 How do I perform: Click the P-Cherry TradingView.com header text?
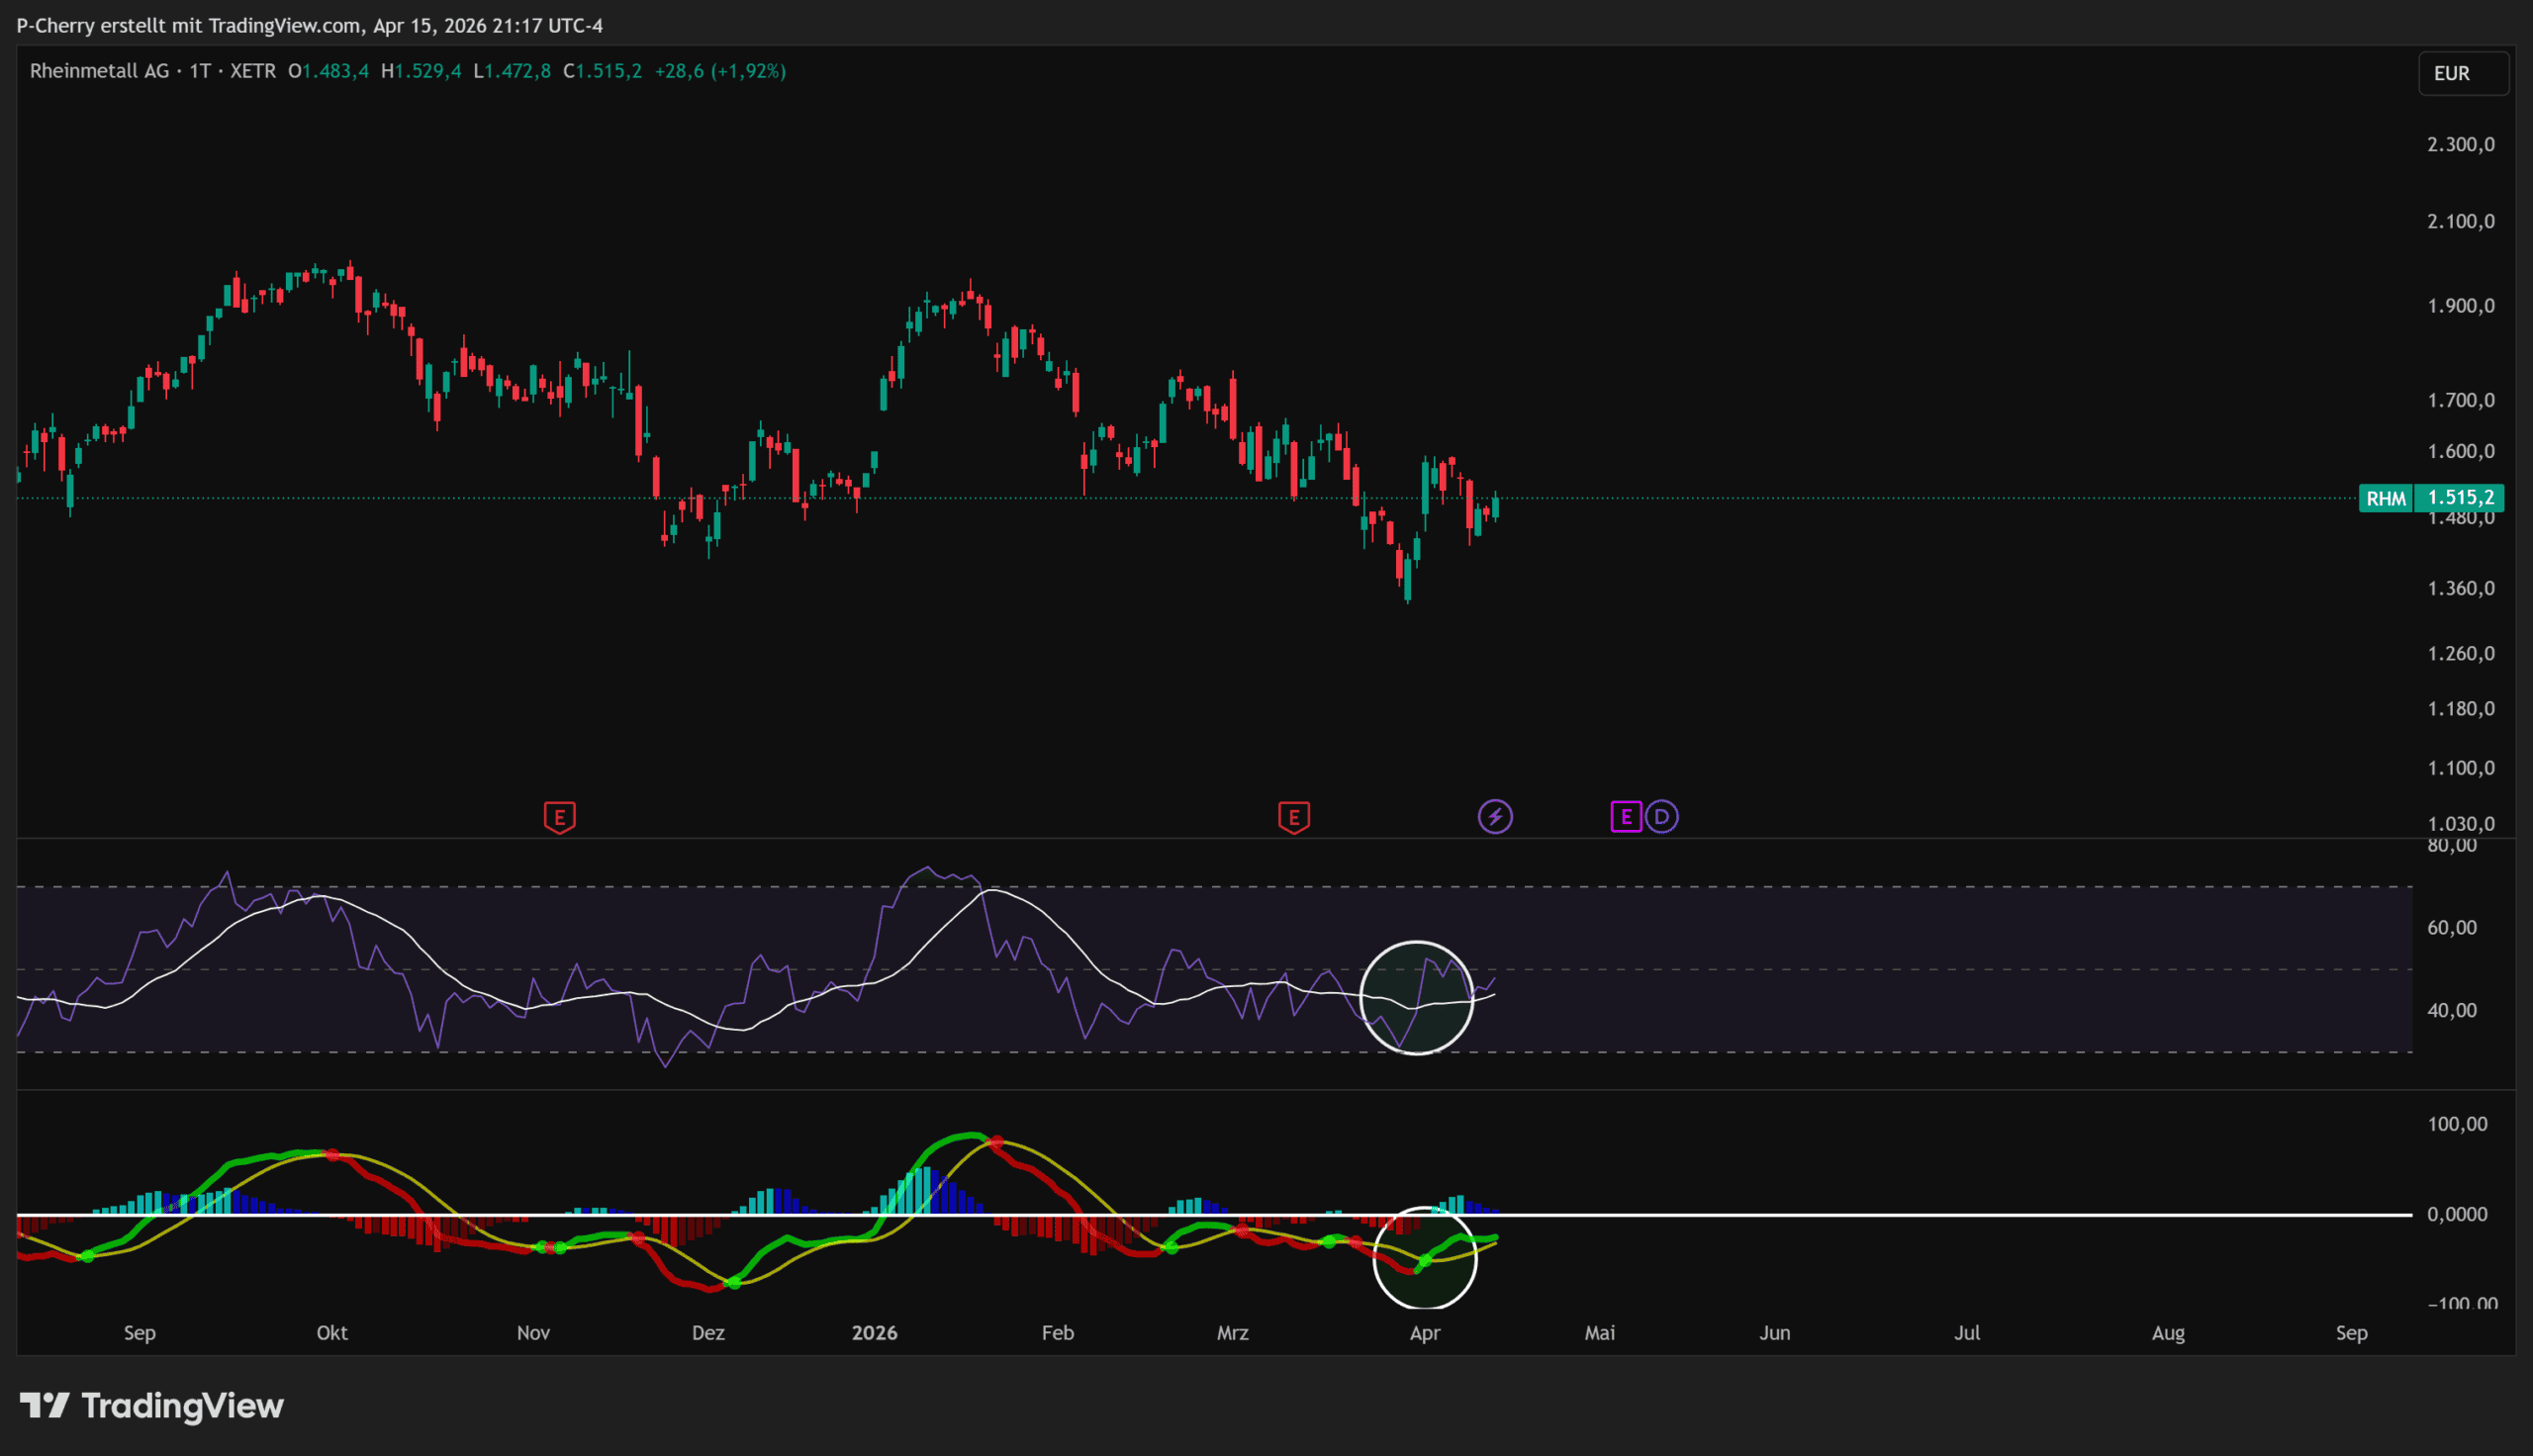point(310,25)
